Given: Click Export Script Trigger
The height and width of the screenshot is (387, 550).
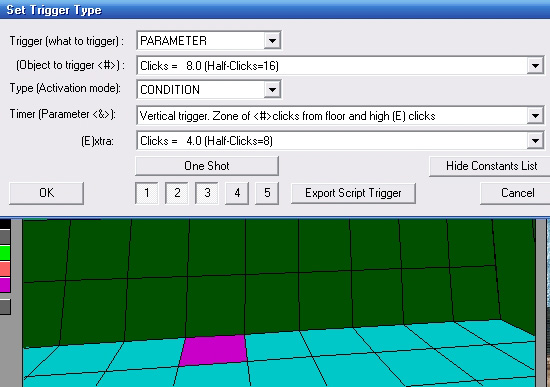Looking at the screenshot, I should (353, 193).
